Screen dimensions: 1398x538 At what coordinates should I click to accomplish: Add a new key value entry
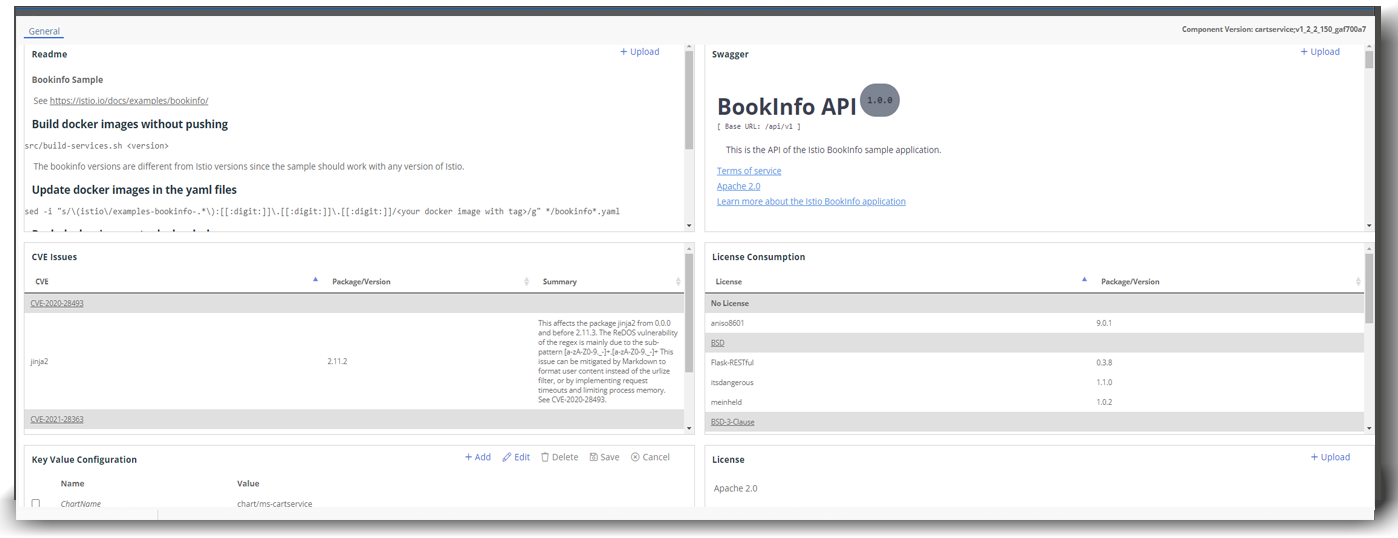coord(477,457)
